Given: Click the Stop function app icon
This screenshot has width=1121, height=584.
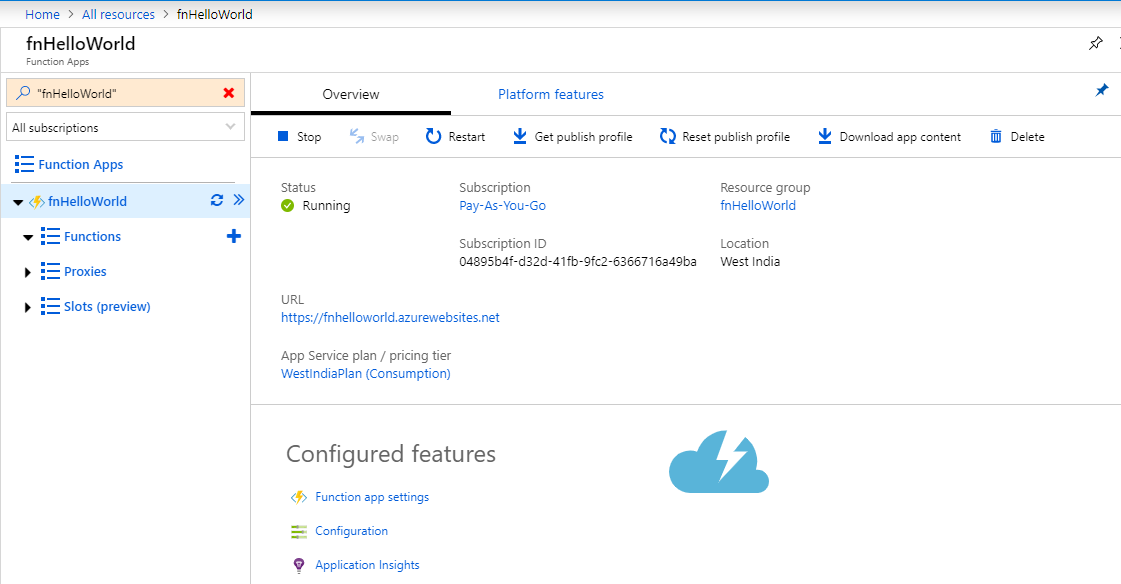Looking at the screenshot, I should coord(283,137).
